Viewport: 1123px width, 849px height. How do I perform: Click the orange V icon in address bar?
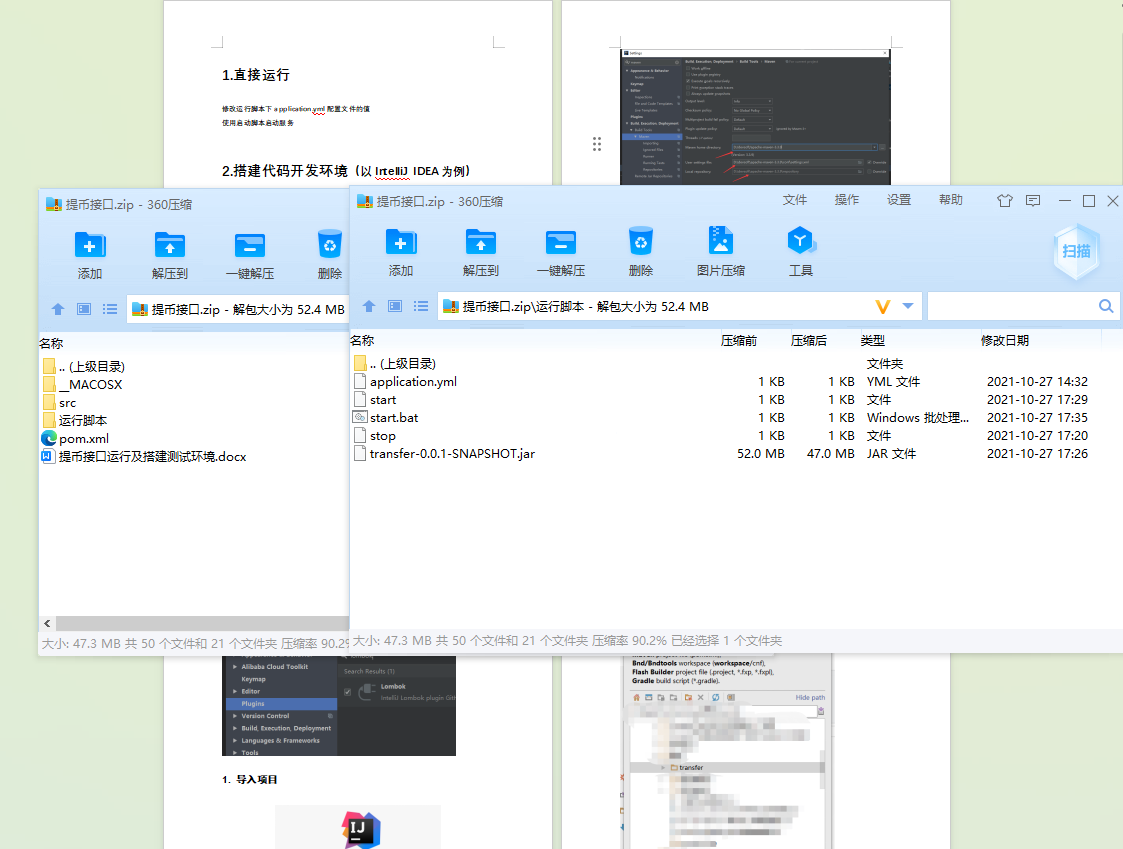point(882,306)
